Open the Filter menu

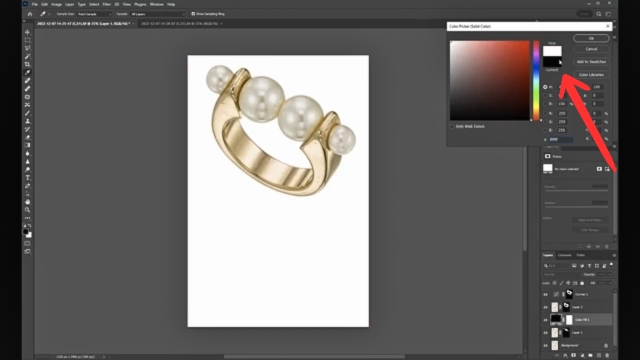[x=107, y=4]
